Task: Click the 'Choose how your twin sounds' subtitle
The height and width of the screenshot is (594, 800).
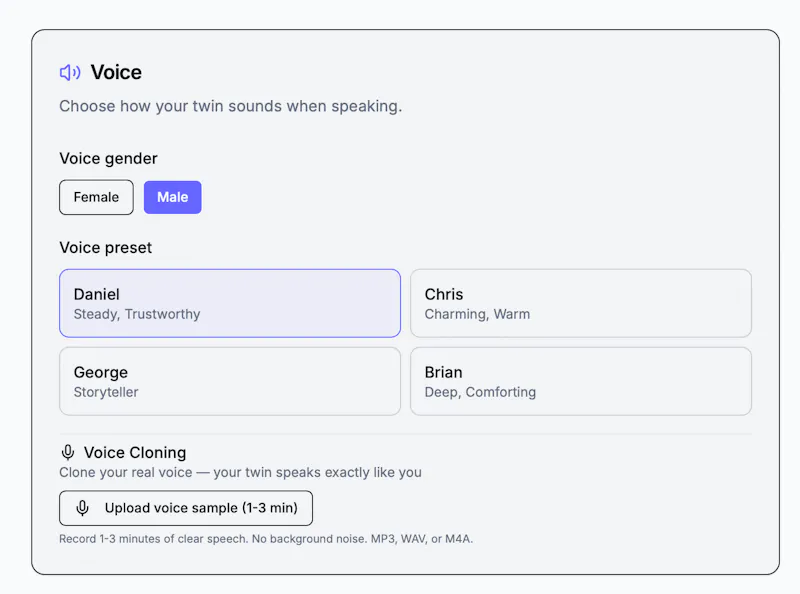Action: coord(231,106)
